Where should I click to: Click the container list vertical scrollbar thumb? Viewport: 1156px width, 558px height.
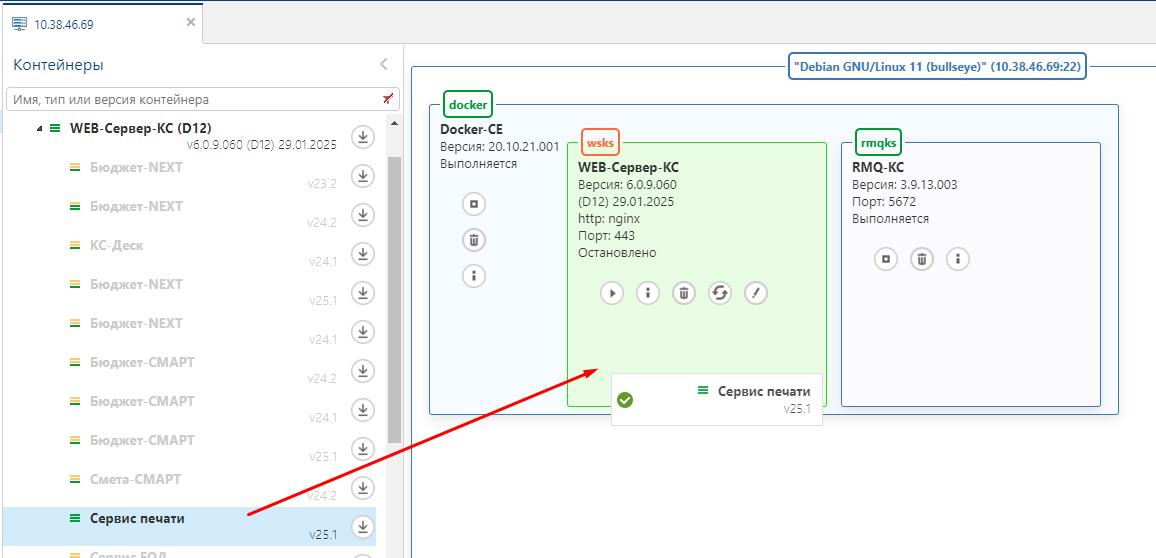pos(394,299)
